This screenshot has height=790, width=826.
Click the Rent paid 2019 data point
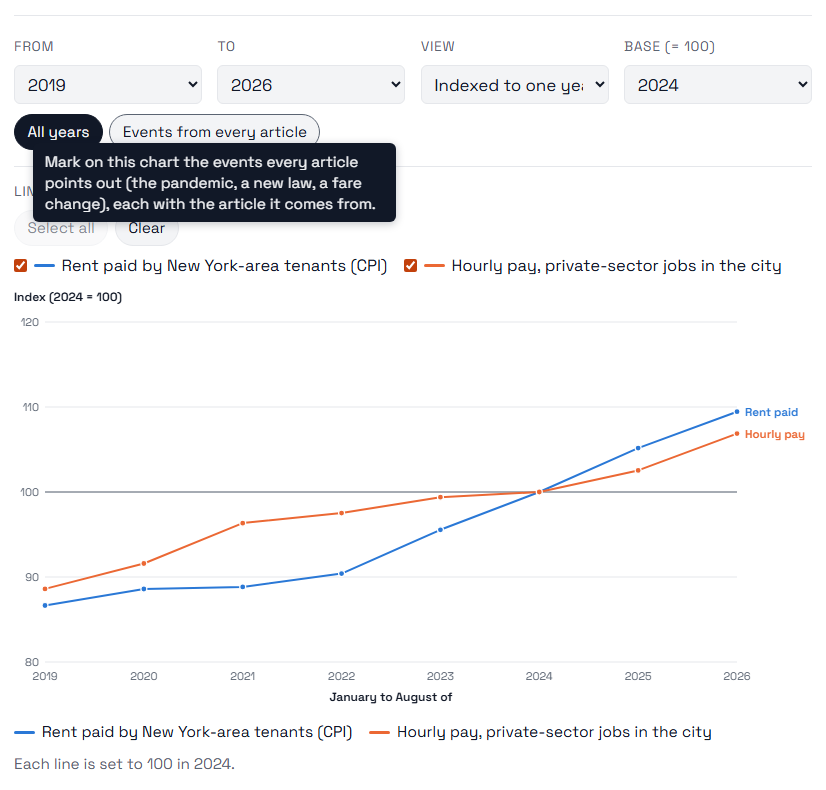[45, 606]
